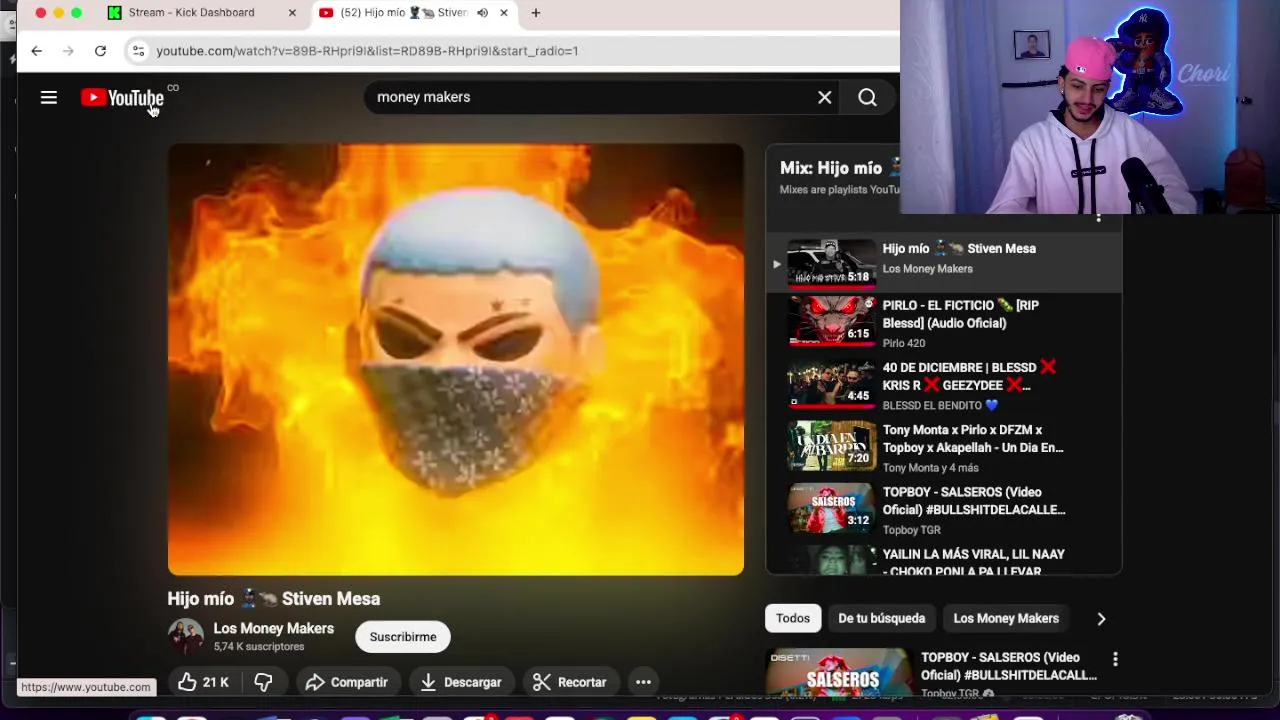Click the video title Hijo mío Stiven Mesa
The image size is (1280, 720).
pos(273,598)
